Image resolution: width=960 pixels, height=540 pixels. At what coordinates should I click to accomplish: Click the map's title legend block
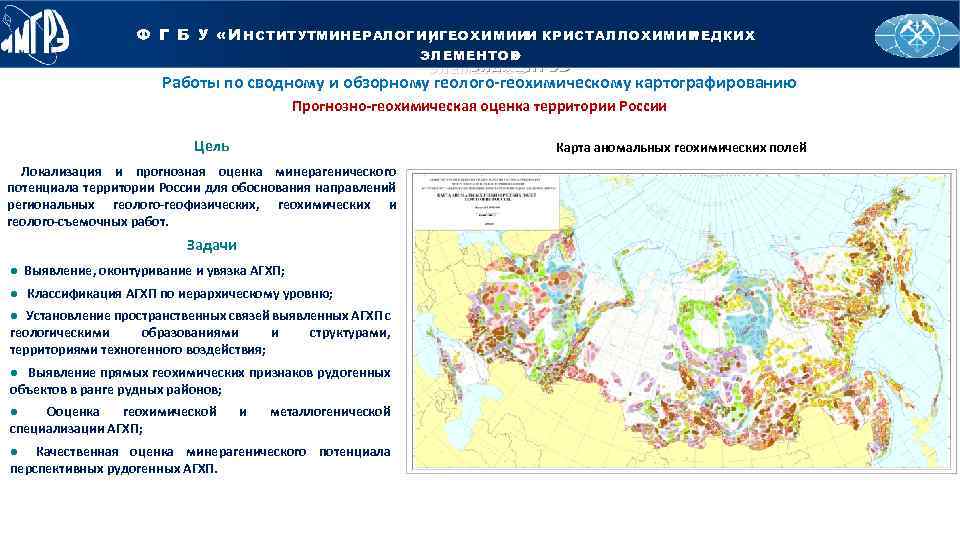[x=486, y=201]
